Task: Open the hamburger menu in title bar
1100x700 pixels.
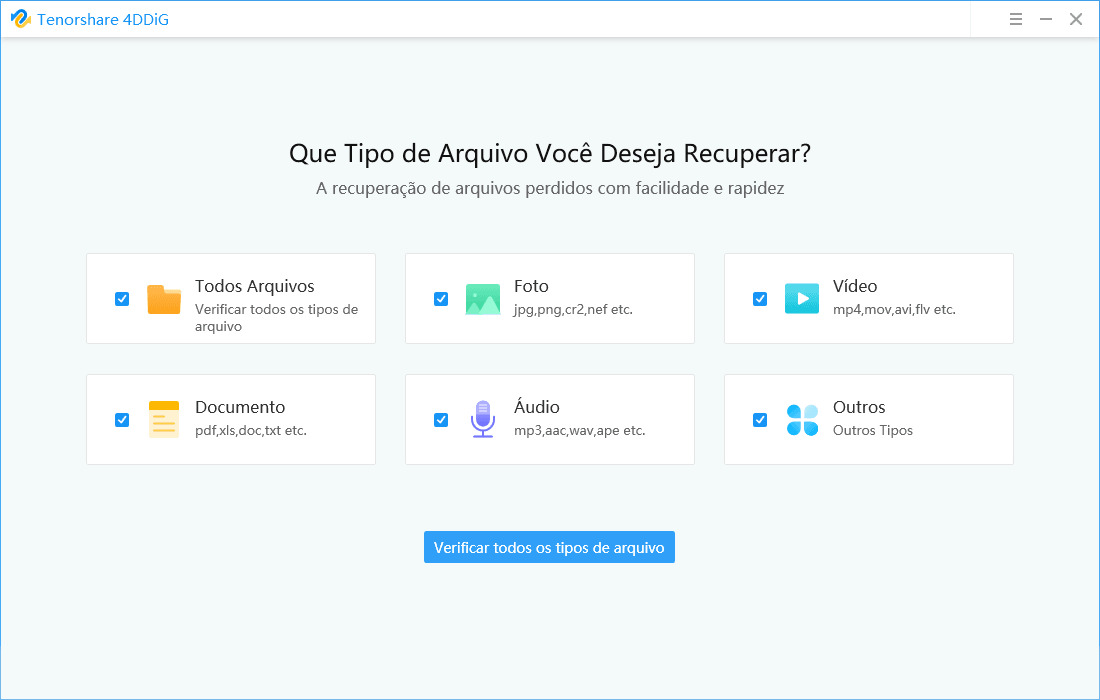Action: point(1015,19)
